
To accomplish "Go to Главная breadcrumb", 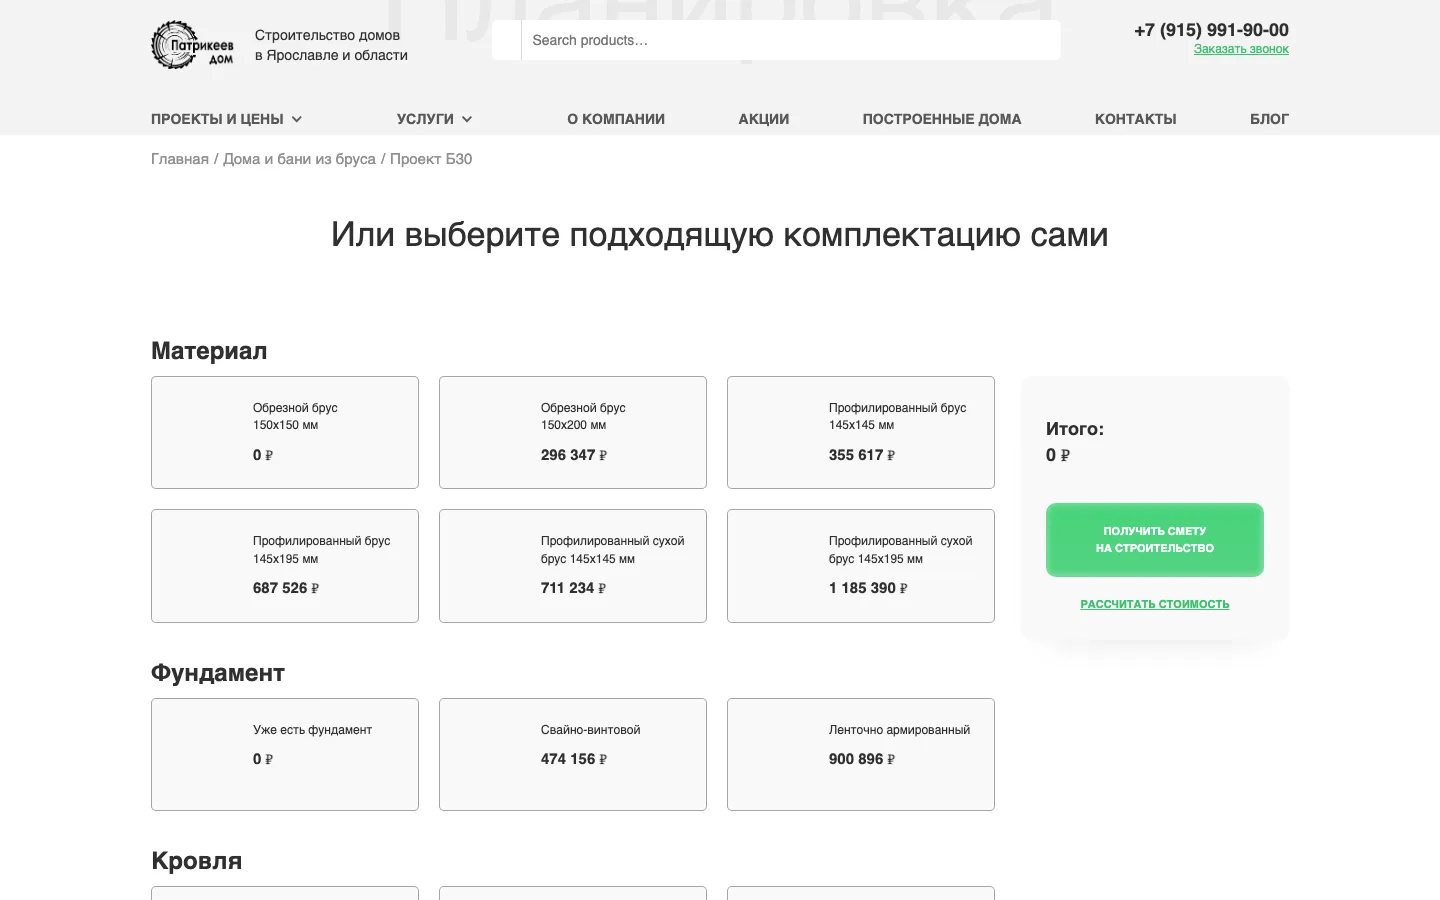I will coord(180,159).
